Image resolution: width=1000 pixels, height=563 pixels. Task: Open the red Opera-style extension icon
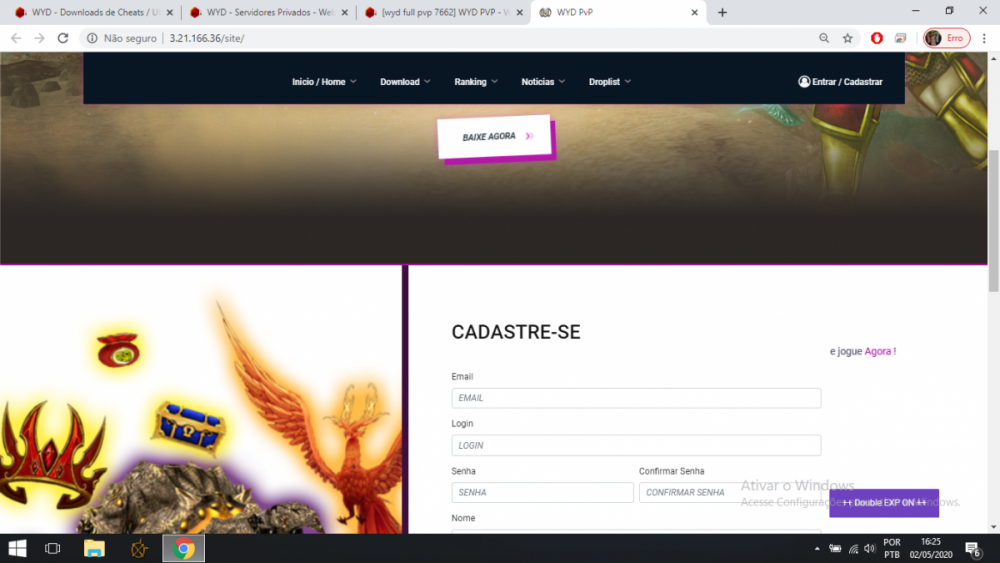click(877, 38)
